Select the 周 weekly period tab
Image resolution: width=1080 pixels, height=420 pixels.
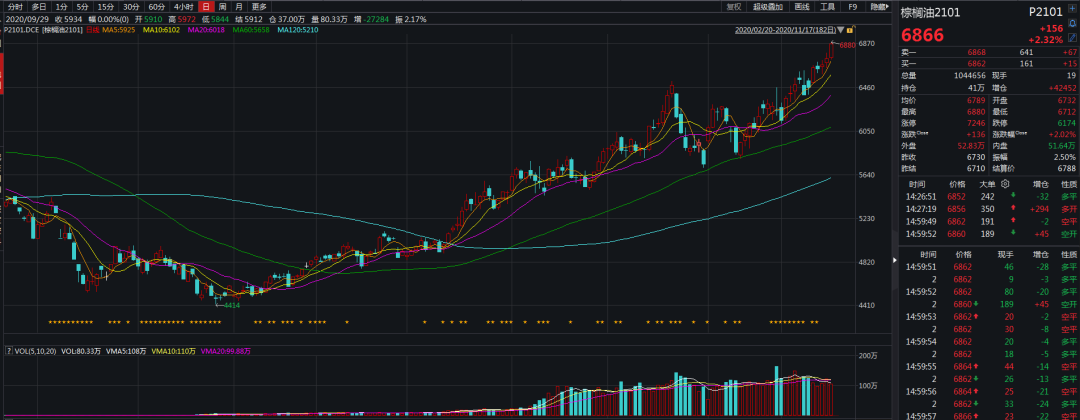(x=222, y=7)
